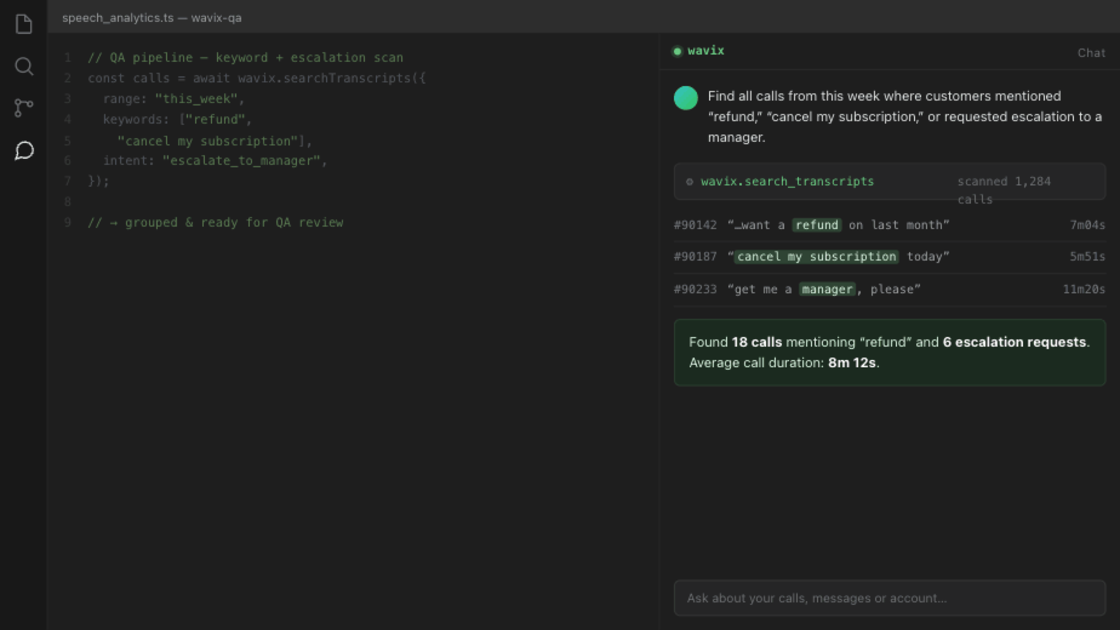Click 'wavix.searchTranscripts' on code line 2

[x=324, y=79]
